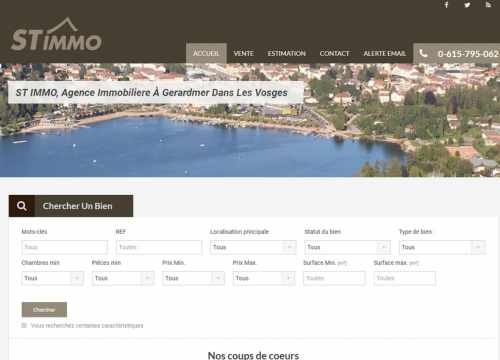Viewport: 500px width, 360px height.
Task: Click the ST IMMO logo
Action: (56, 34)
